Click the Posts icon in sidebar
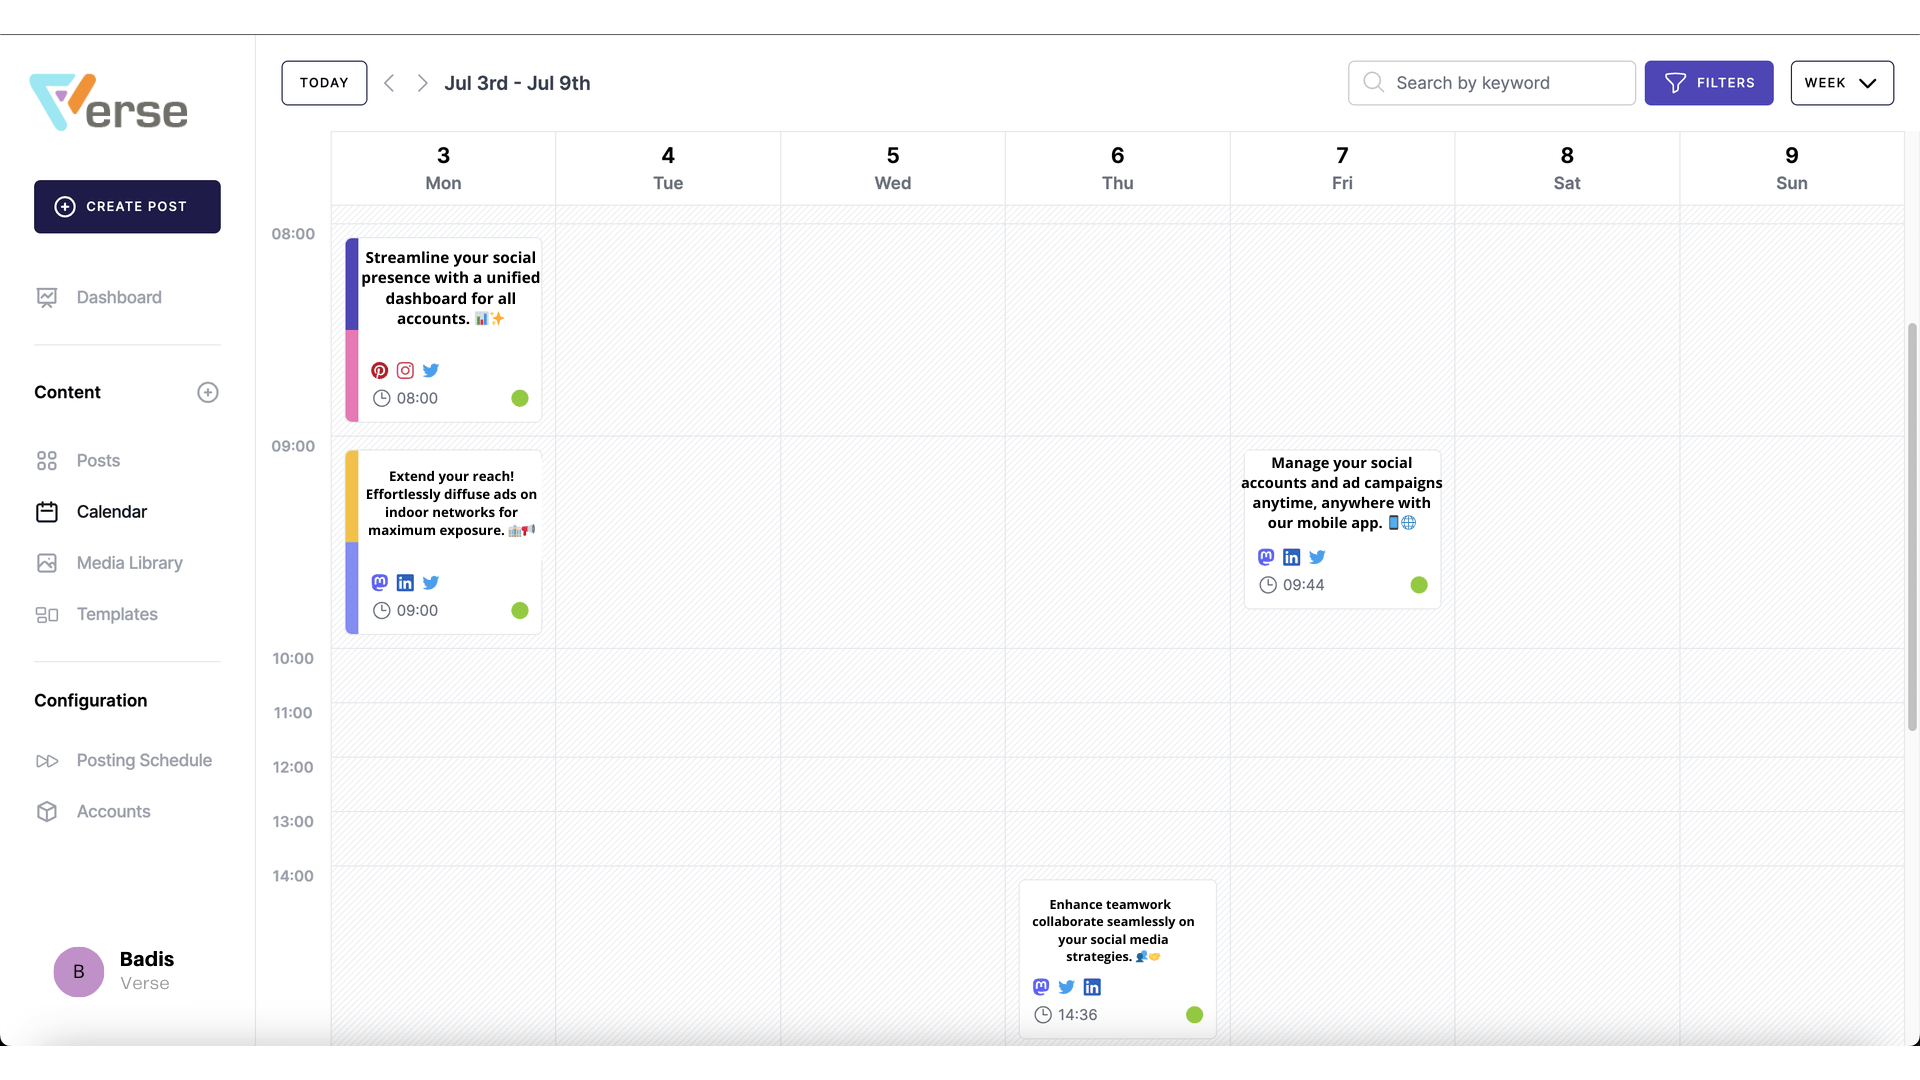This screenshot has height=1080, width=1920. tap(46, 460)
